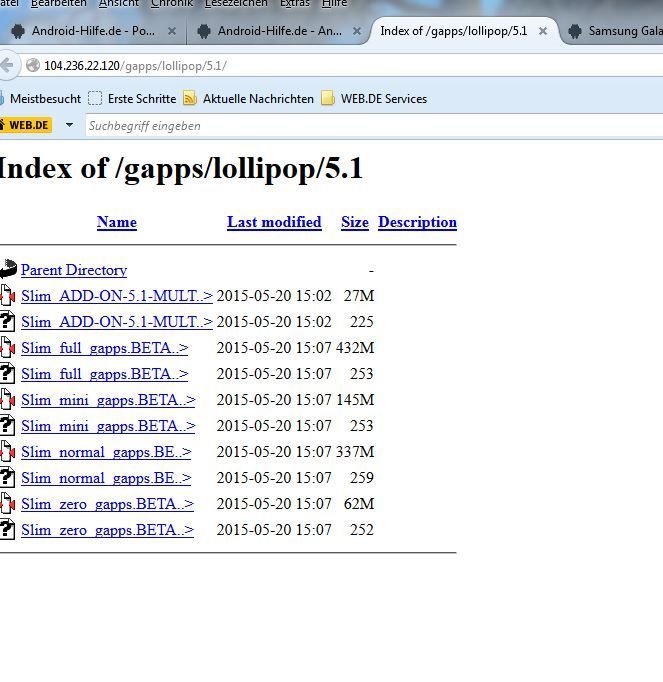This screenshot has width=663, height=682.
Task: Click the unknown-file icon of 253-byte mini gapps
Action: 7,425
